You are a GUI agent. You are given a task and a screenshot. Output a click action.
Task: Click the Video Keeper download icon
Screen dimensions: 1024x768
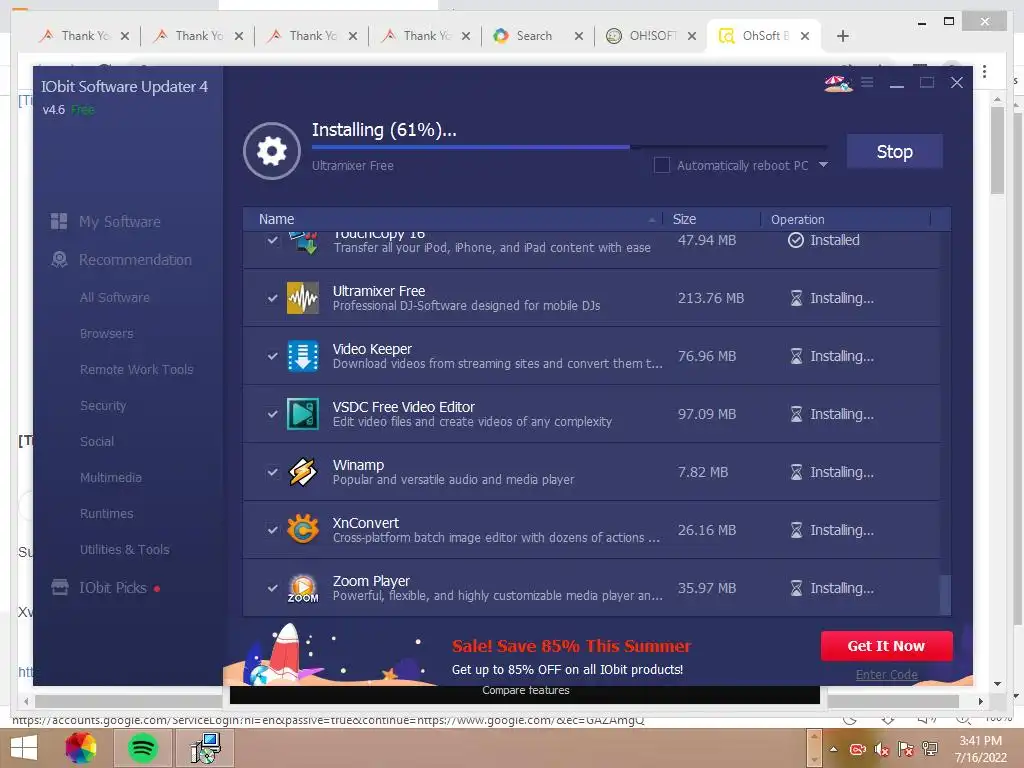303,356
